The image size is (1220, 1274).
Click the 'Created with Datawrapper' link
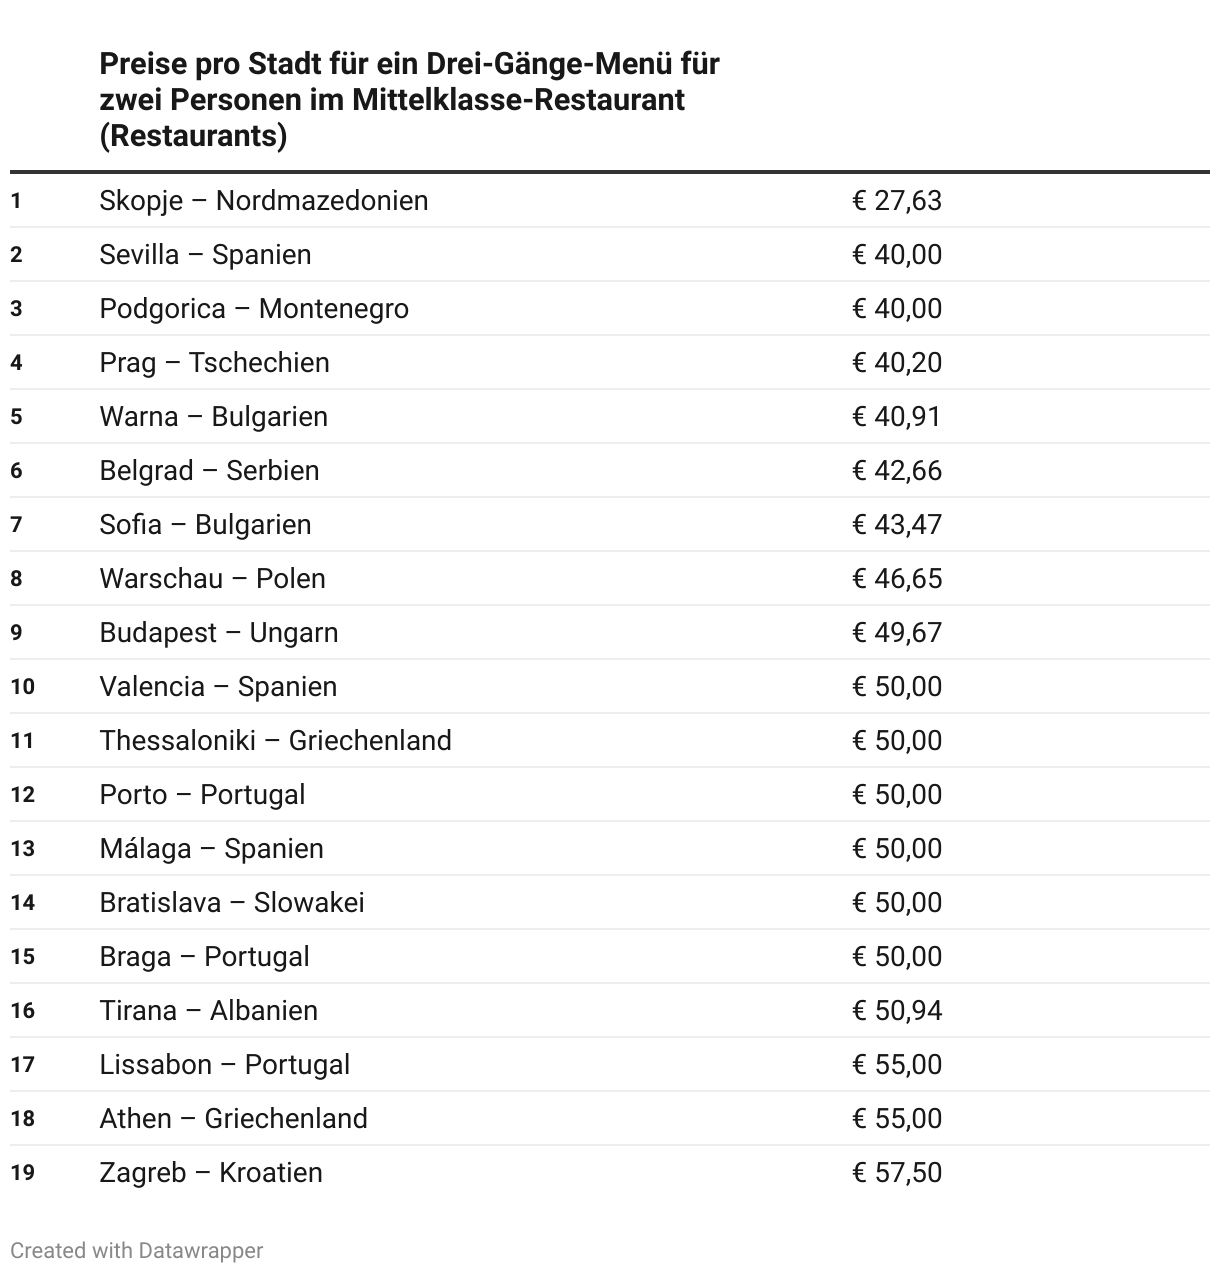point(136,1250)
